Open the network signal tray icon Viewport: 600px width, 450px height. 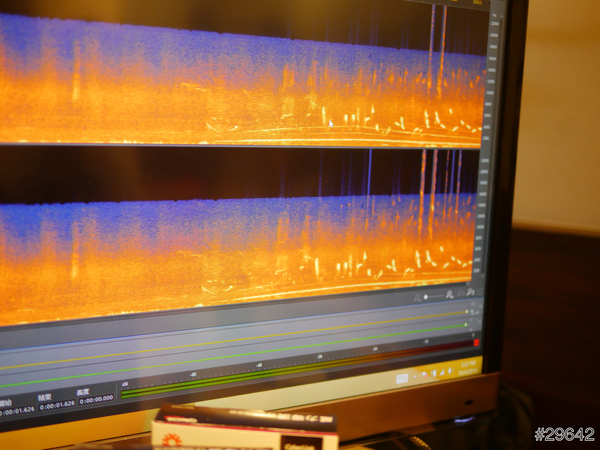pyautogui.click(x=442, y=372)
